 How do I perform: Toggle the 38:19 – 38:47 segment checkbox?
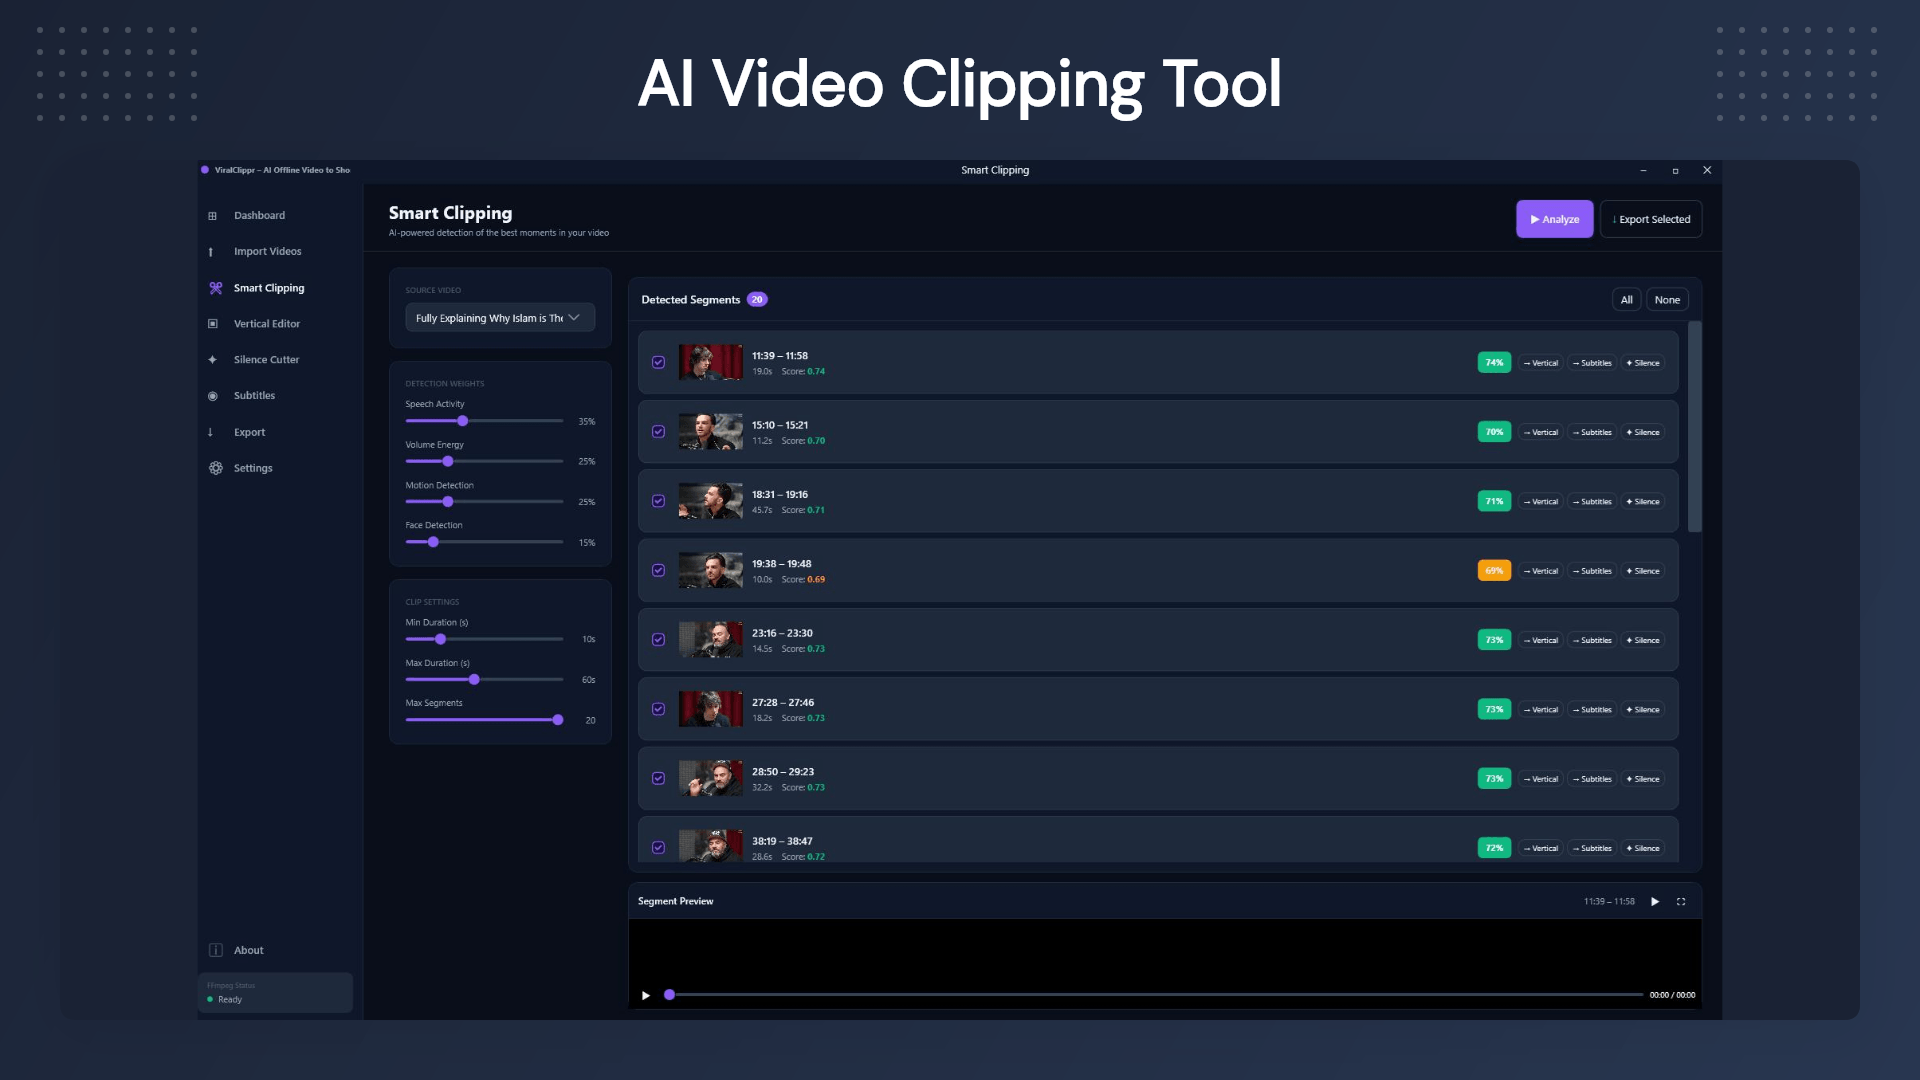pyautogui.click(x=658, y=848)
